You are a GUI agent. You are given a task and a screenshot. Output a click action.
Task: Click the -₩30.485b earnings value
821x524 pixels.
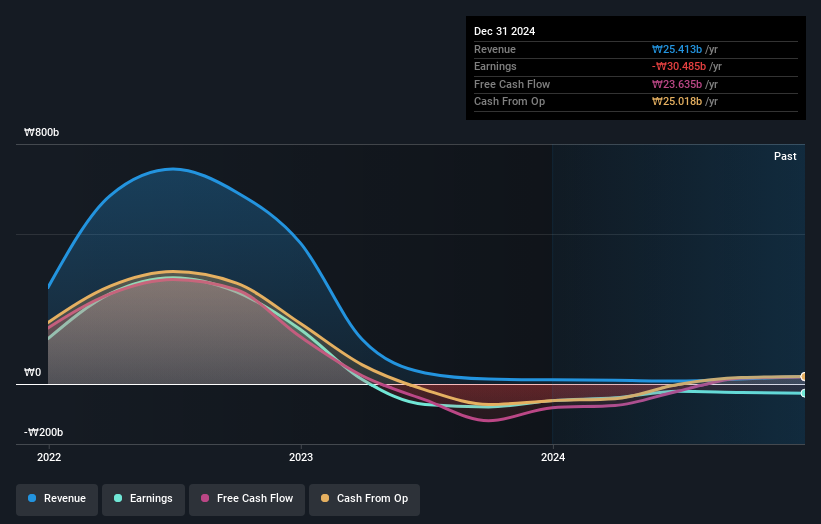pos(679,66)
